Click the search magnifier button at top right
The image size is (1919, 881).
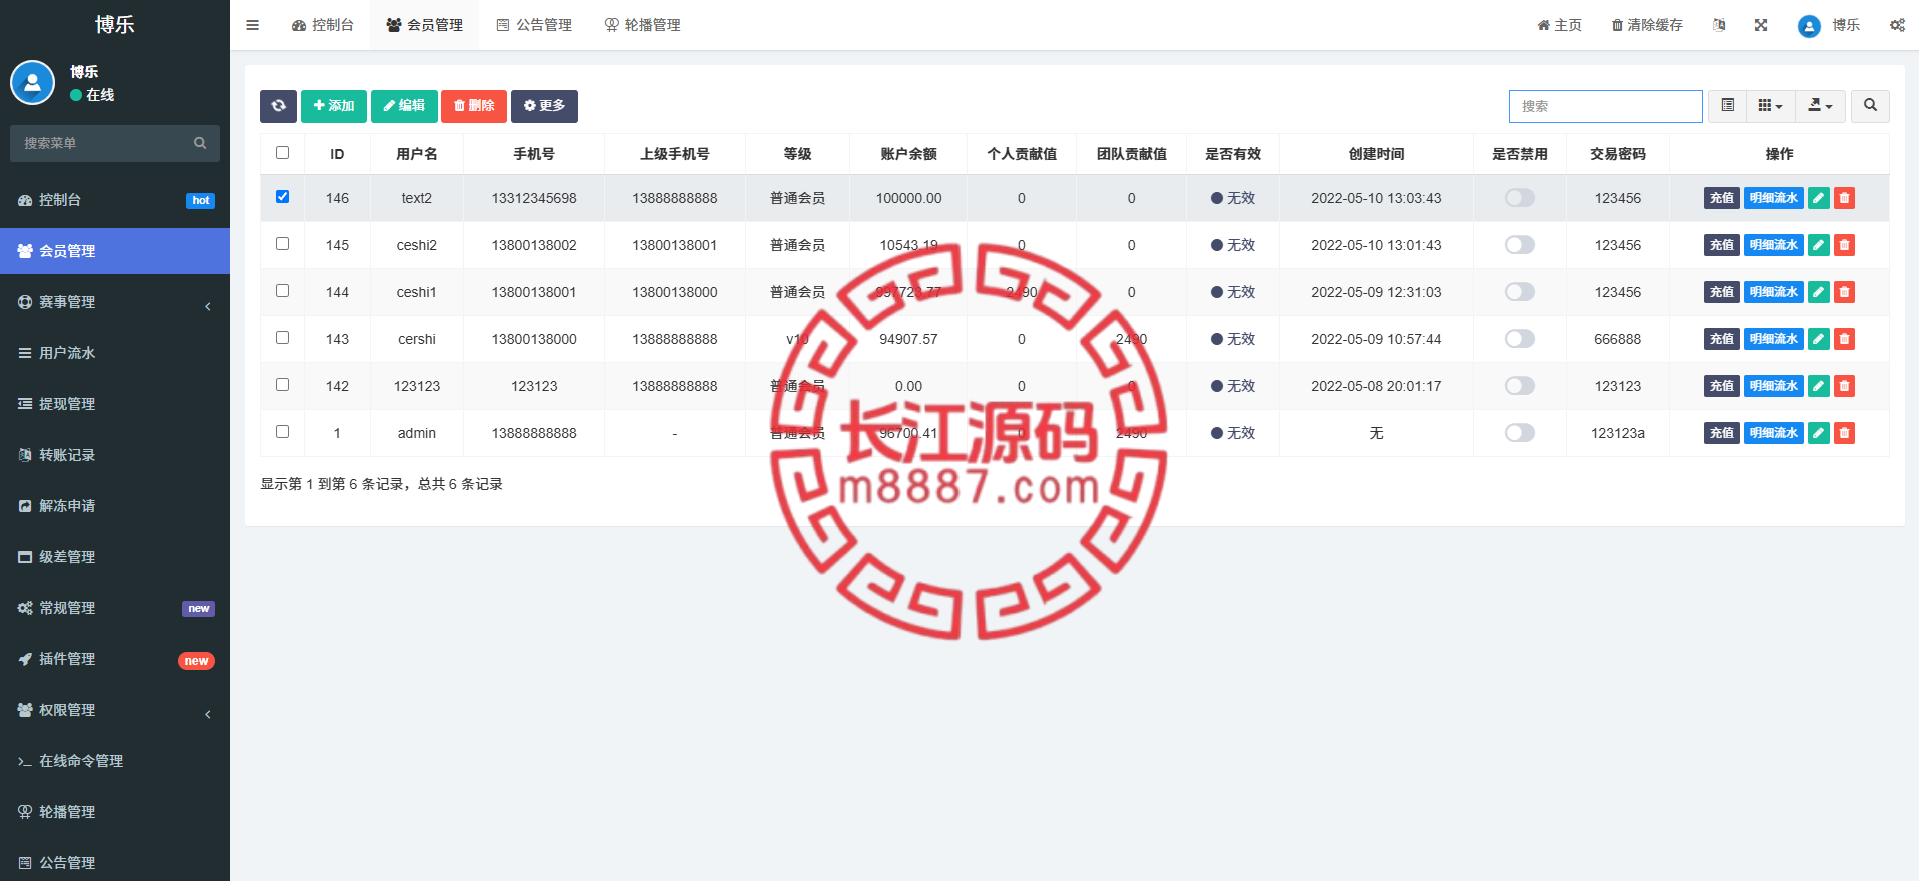coord(1870,106)
